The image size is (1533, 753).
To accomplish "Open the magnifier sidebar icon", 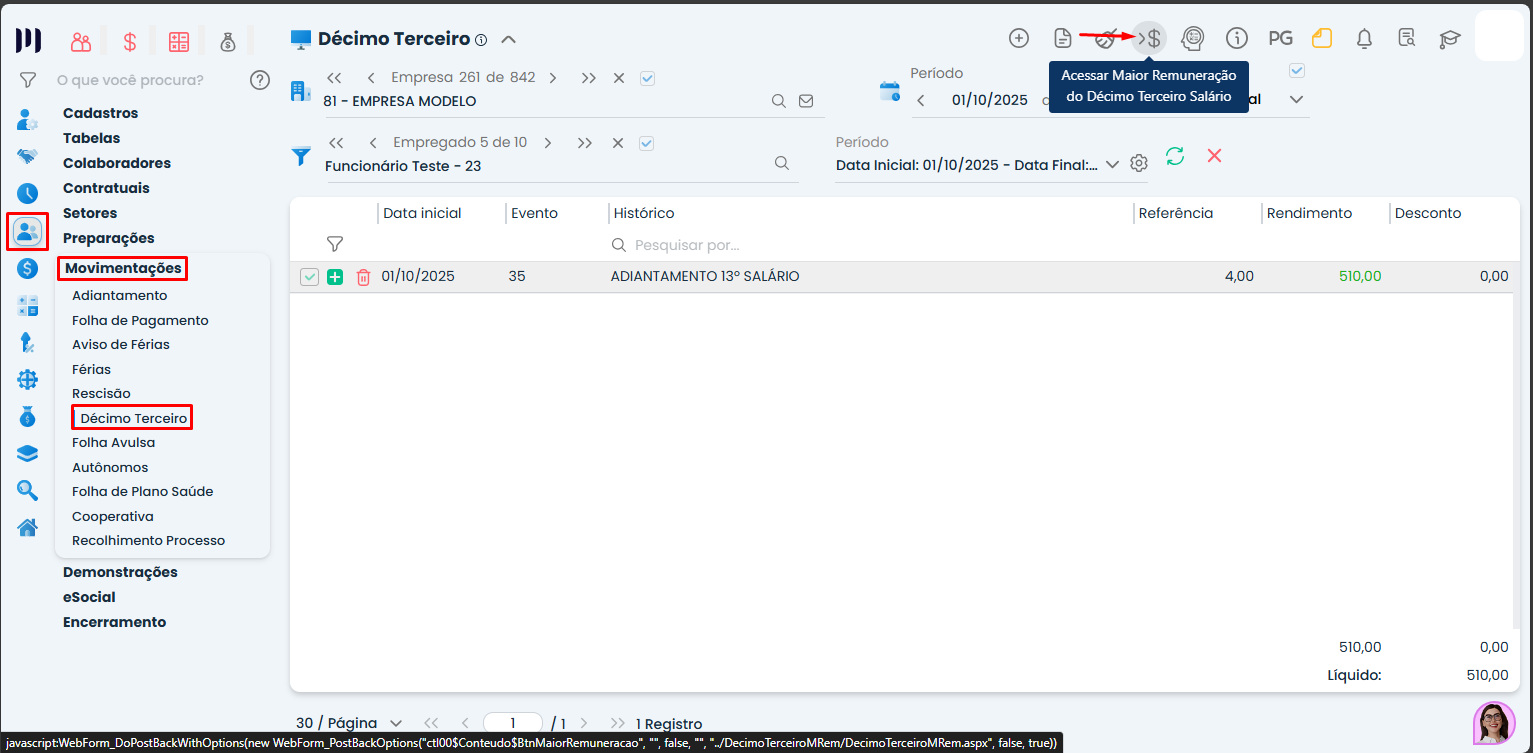I will (28, 490).
